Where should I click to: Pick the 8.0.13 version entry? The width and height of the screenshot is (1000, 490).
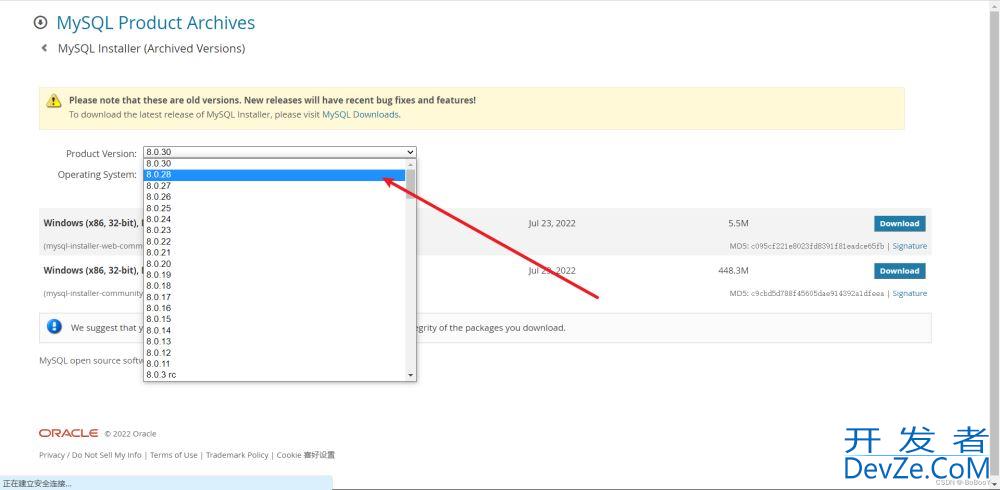pyautogui.click(x=274, y=341)
